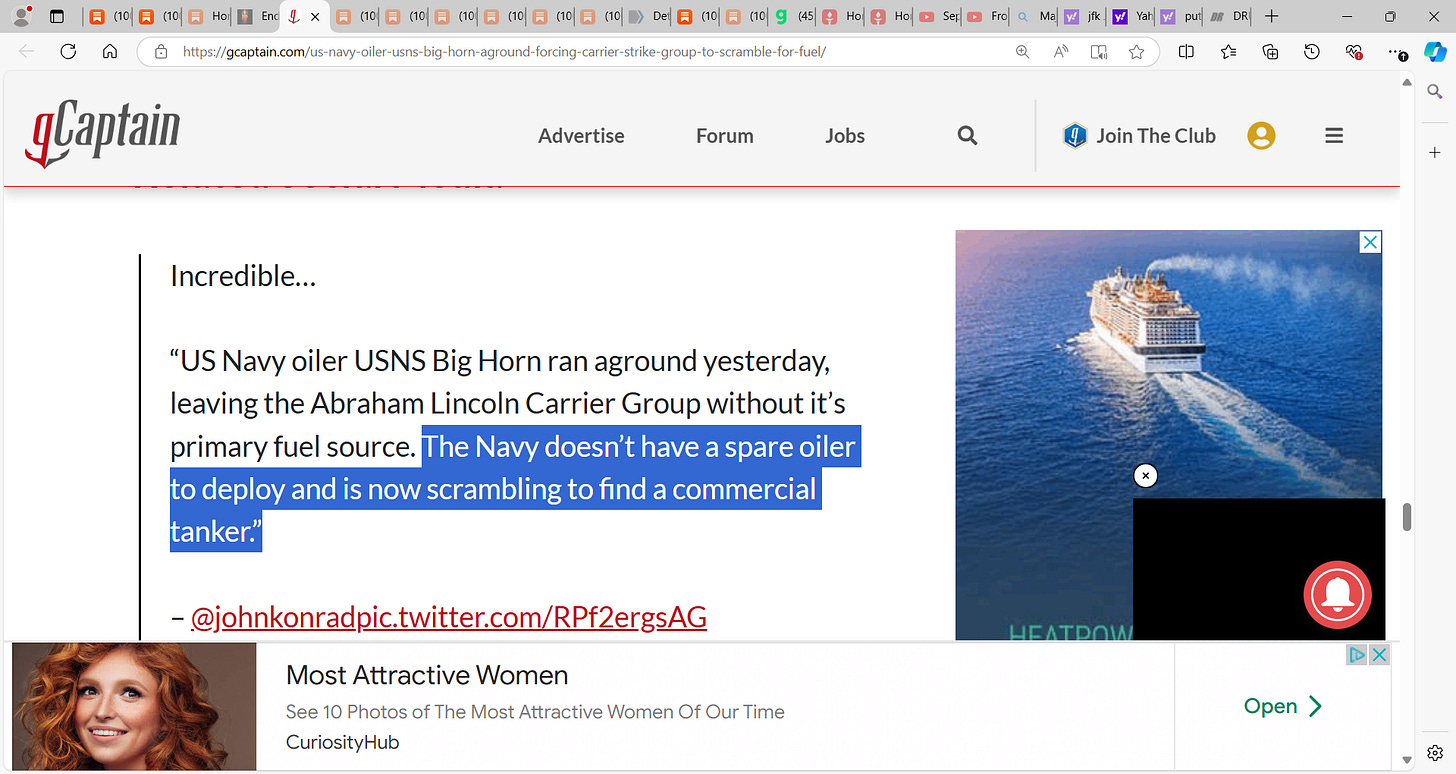Start Read Aloud from address bar

(1060, 52)
